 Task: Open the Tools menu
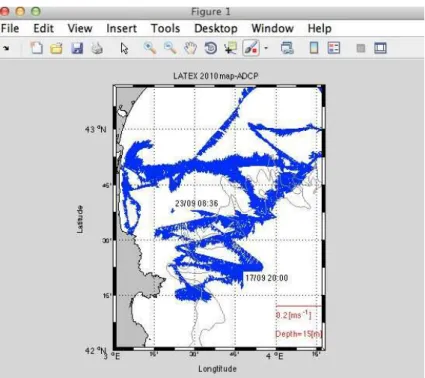pos(165,28)
